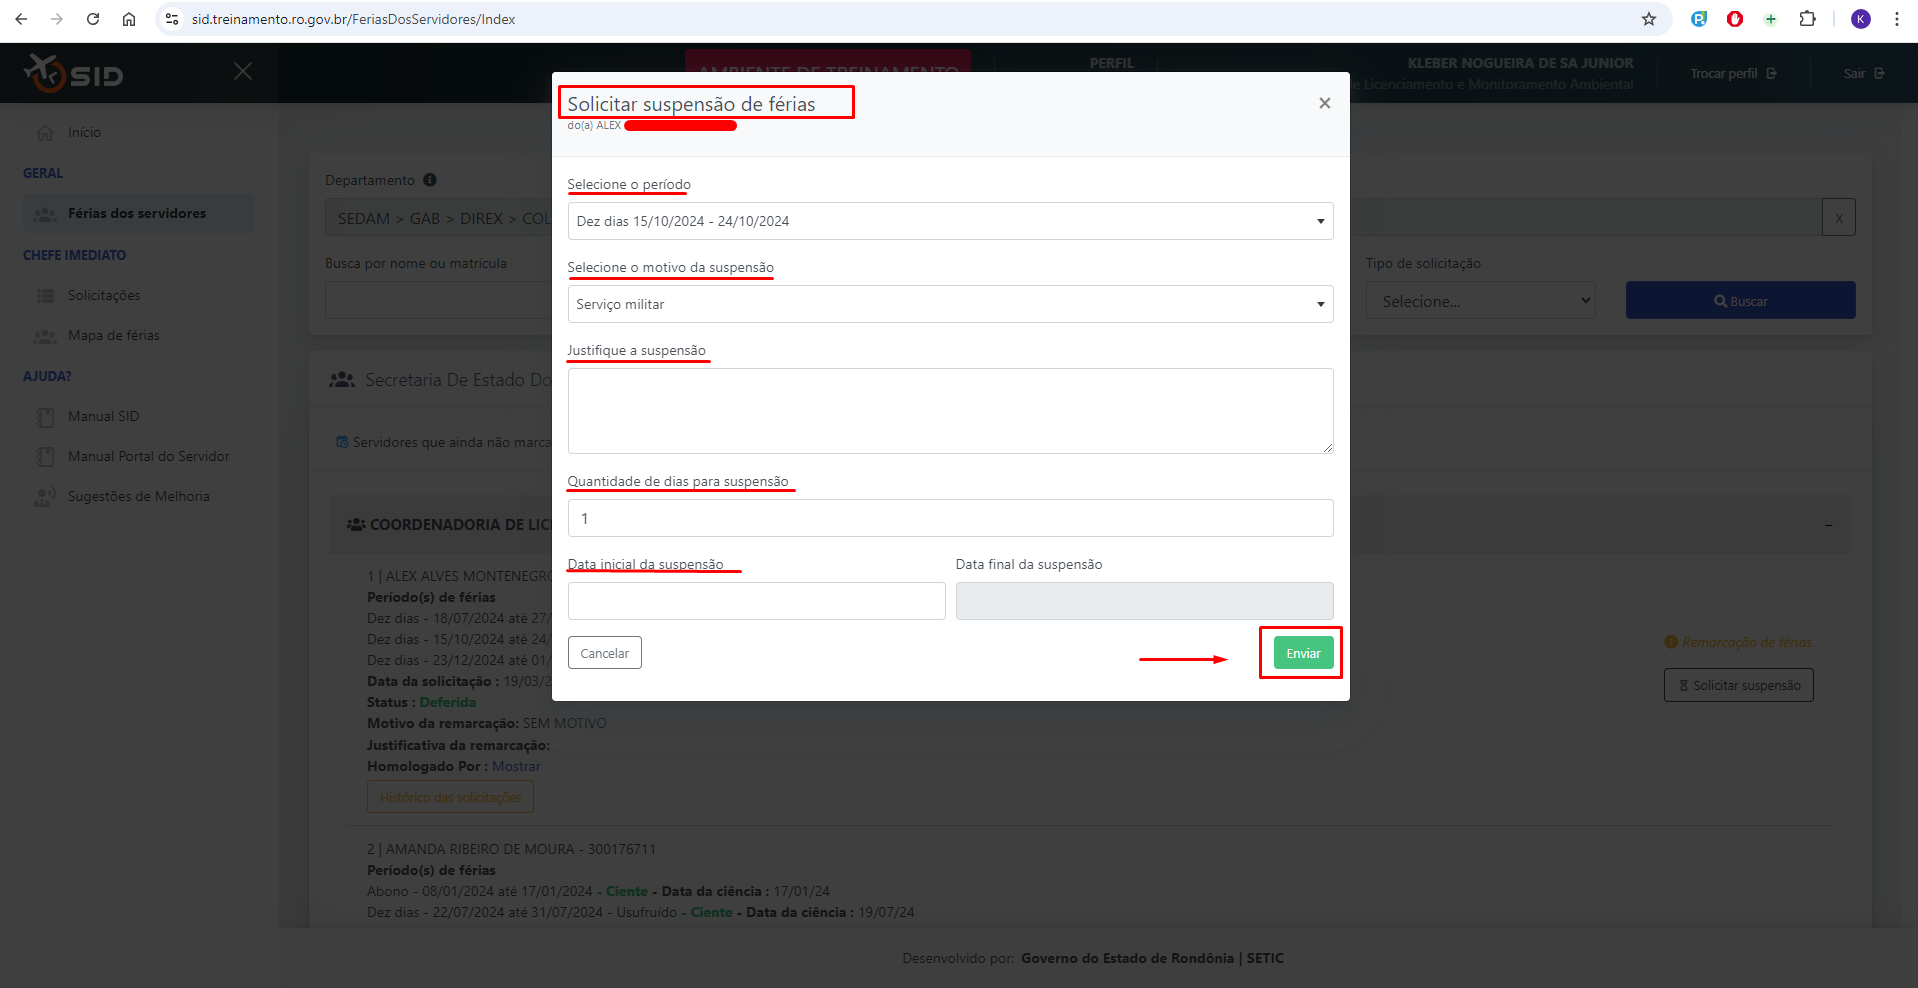Click the Solicitações list icon

tap(45, 295)
